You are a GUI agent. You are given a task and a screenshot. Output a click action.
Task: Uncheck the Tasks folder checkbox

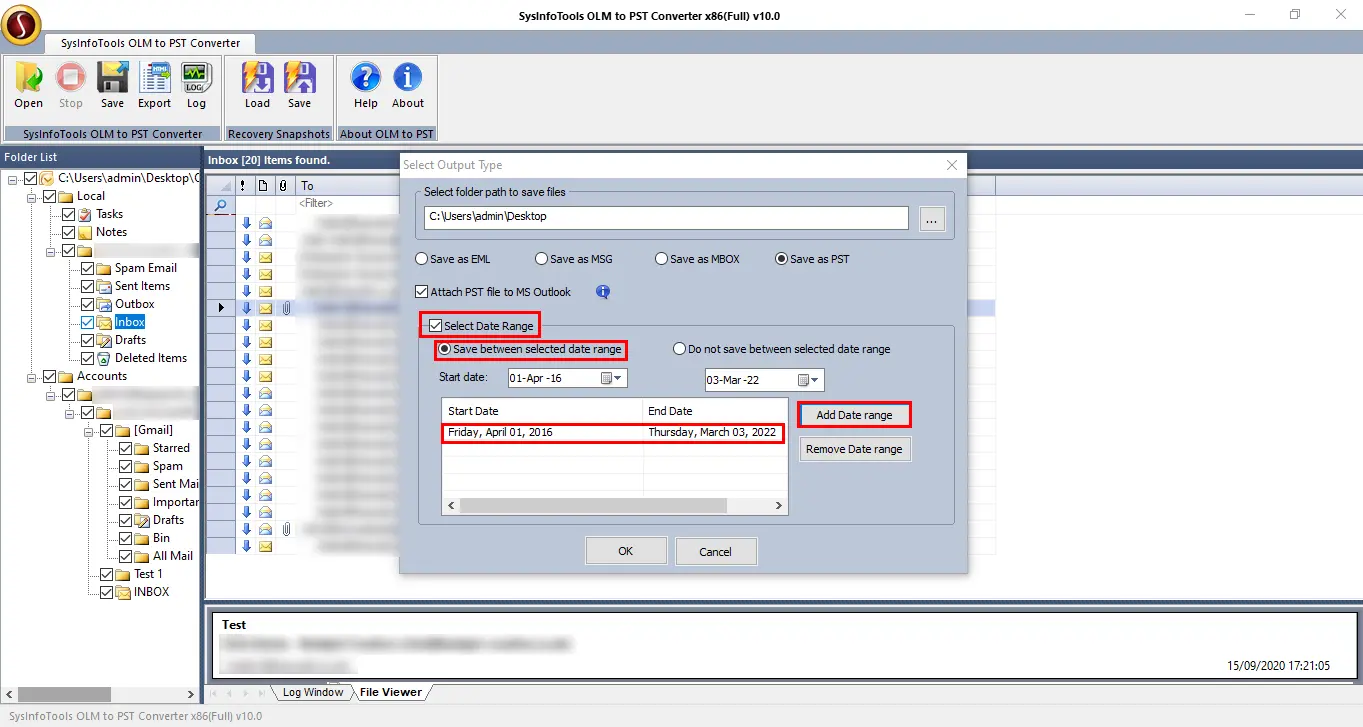68,214
